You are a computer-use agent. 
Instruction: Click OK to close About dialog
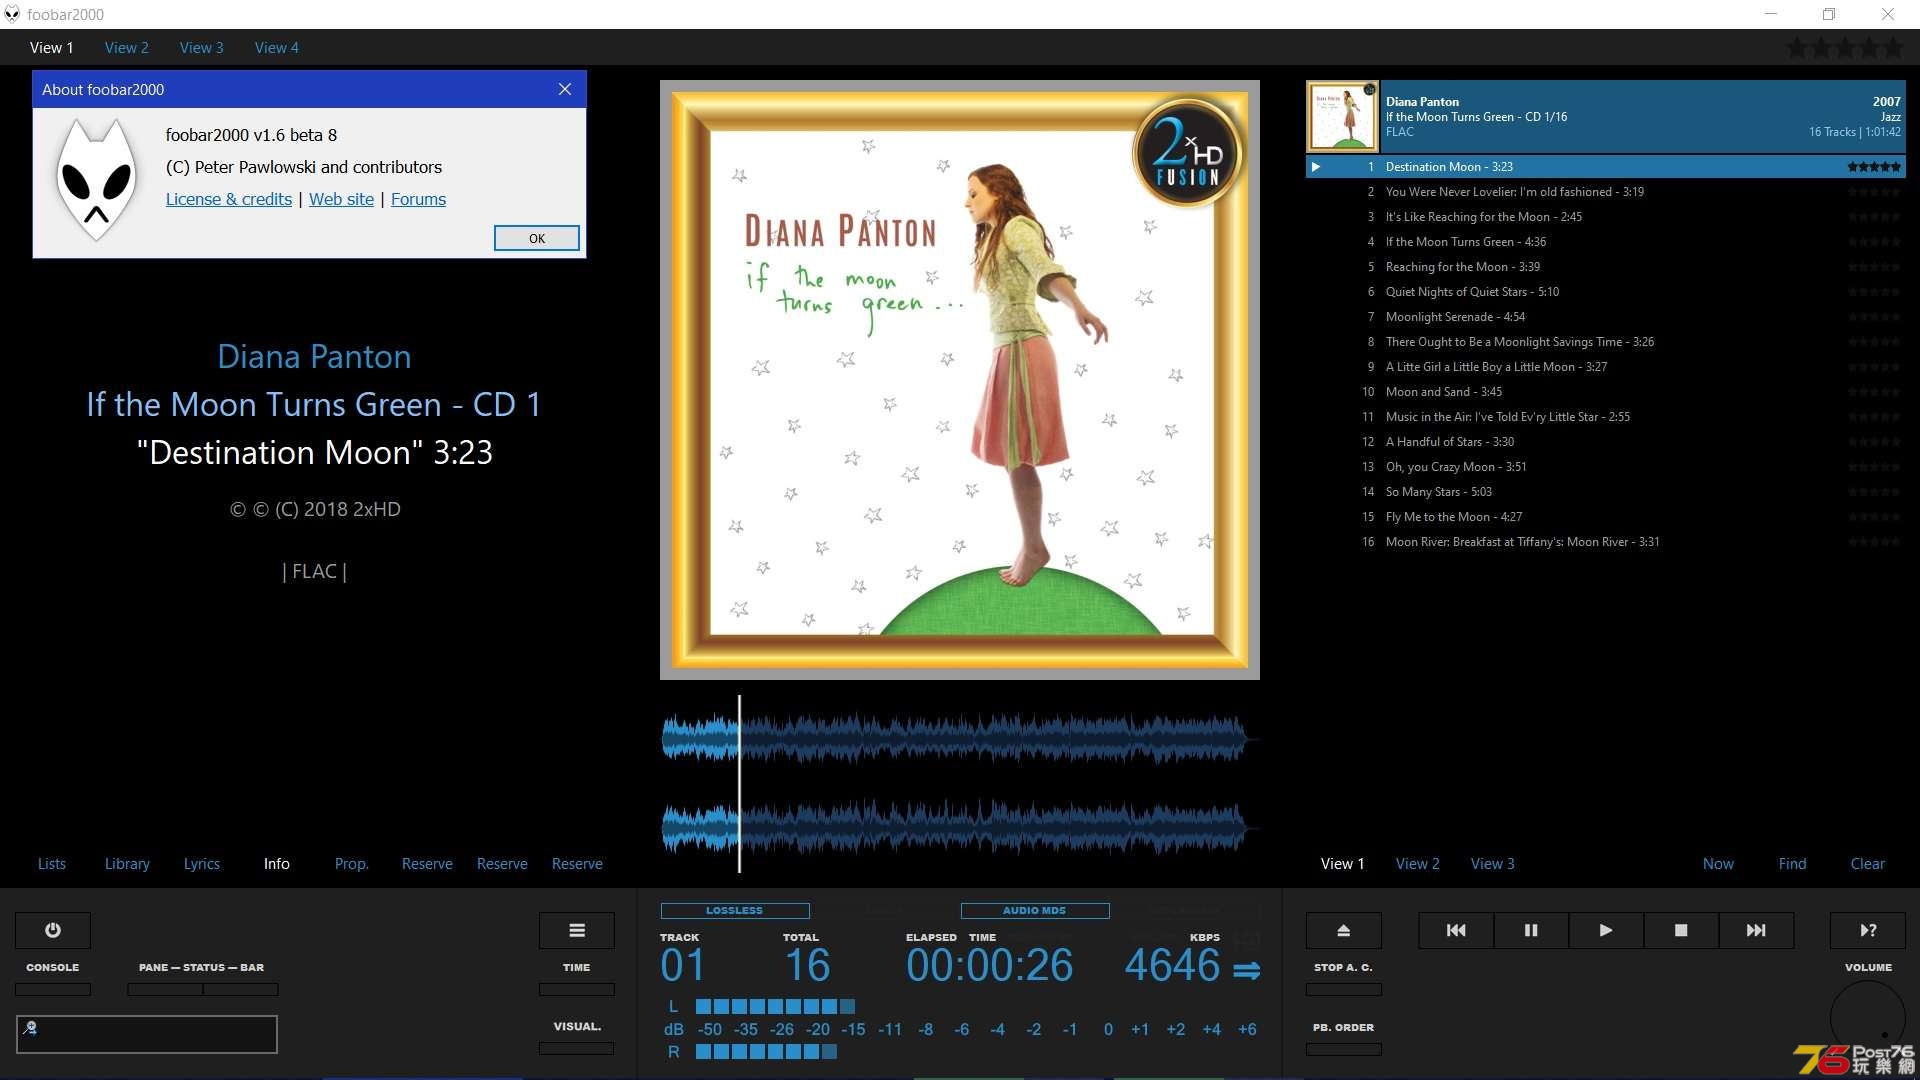coord(537,239)
